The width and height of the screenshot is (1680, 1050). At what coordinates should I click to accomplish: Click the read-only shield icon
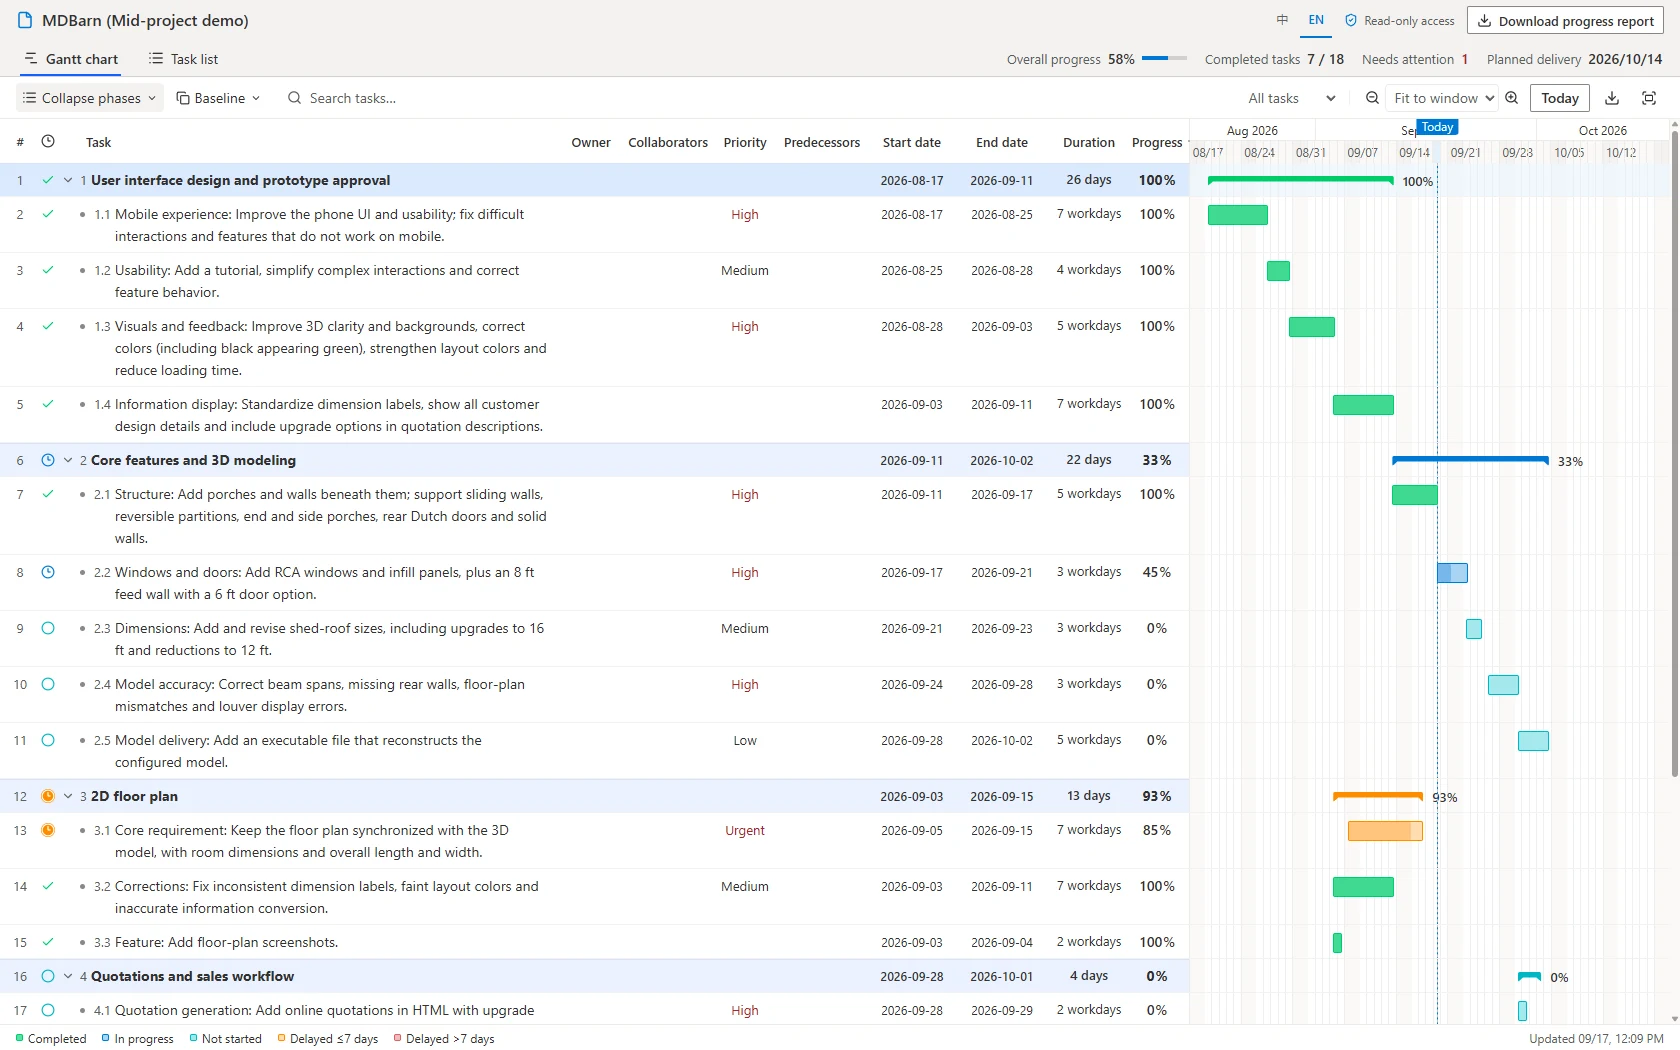point(1351,20)
